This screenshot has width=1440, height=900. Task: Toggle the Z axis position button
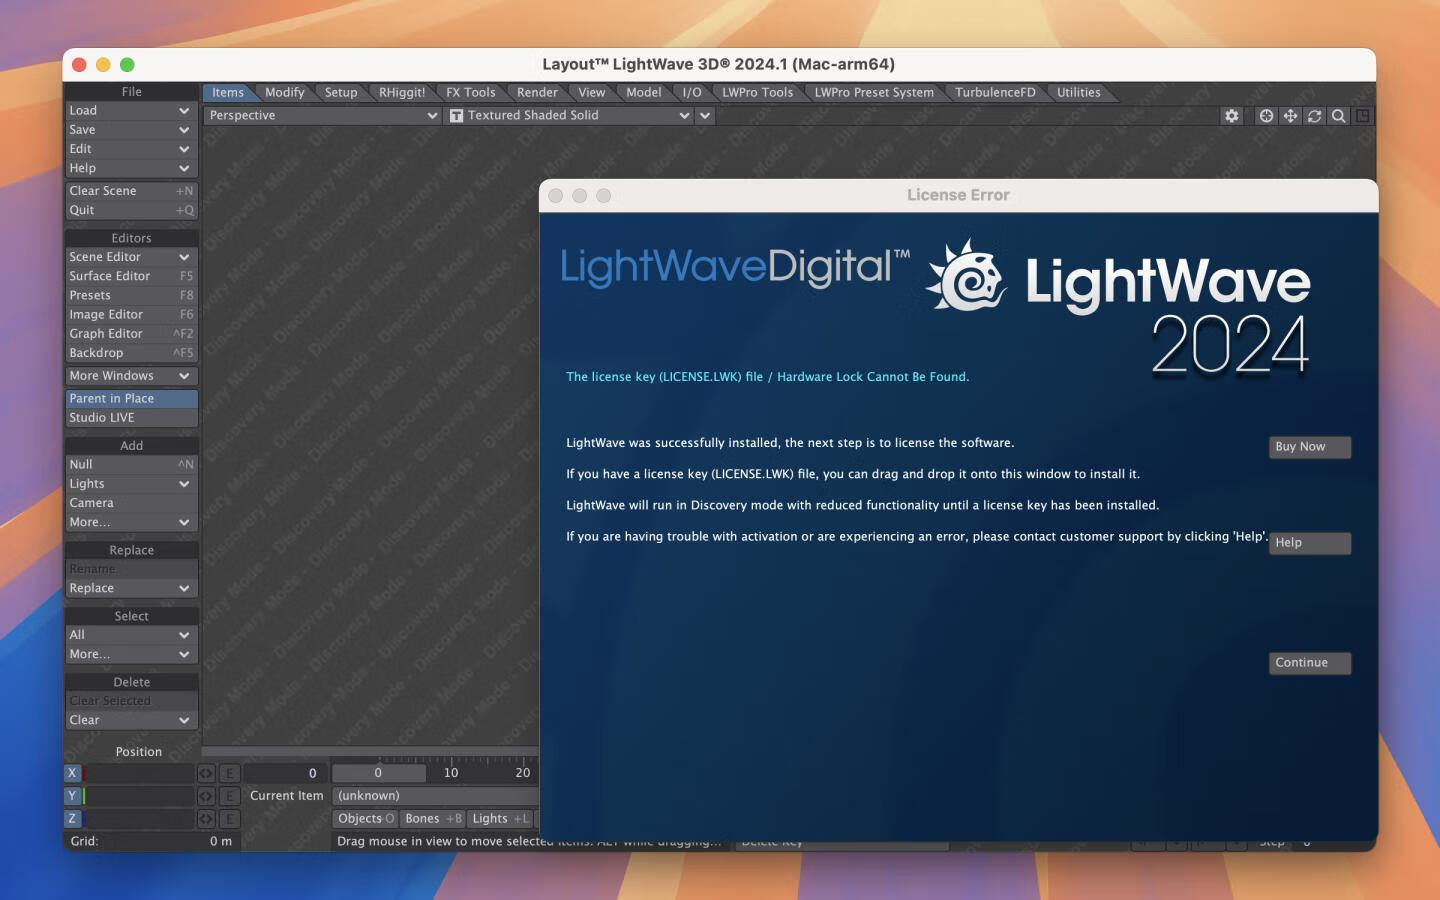click(x=72, y=819)
